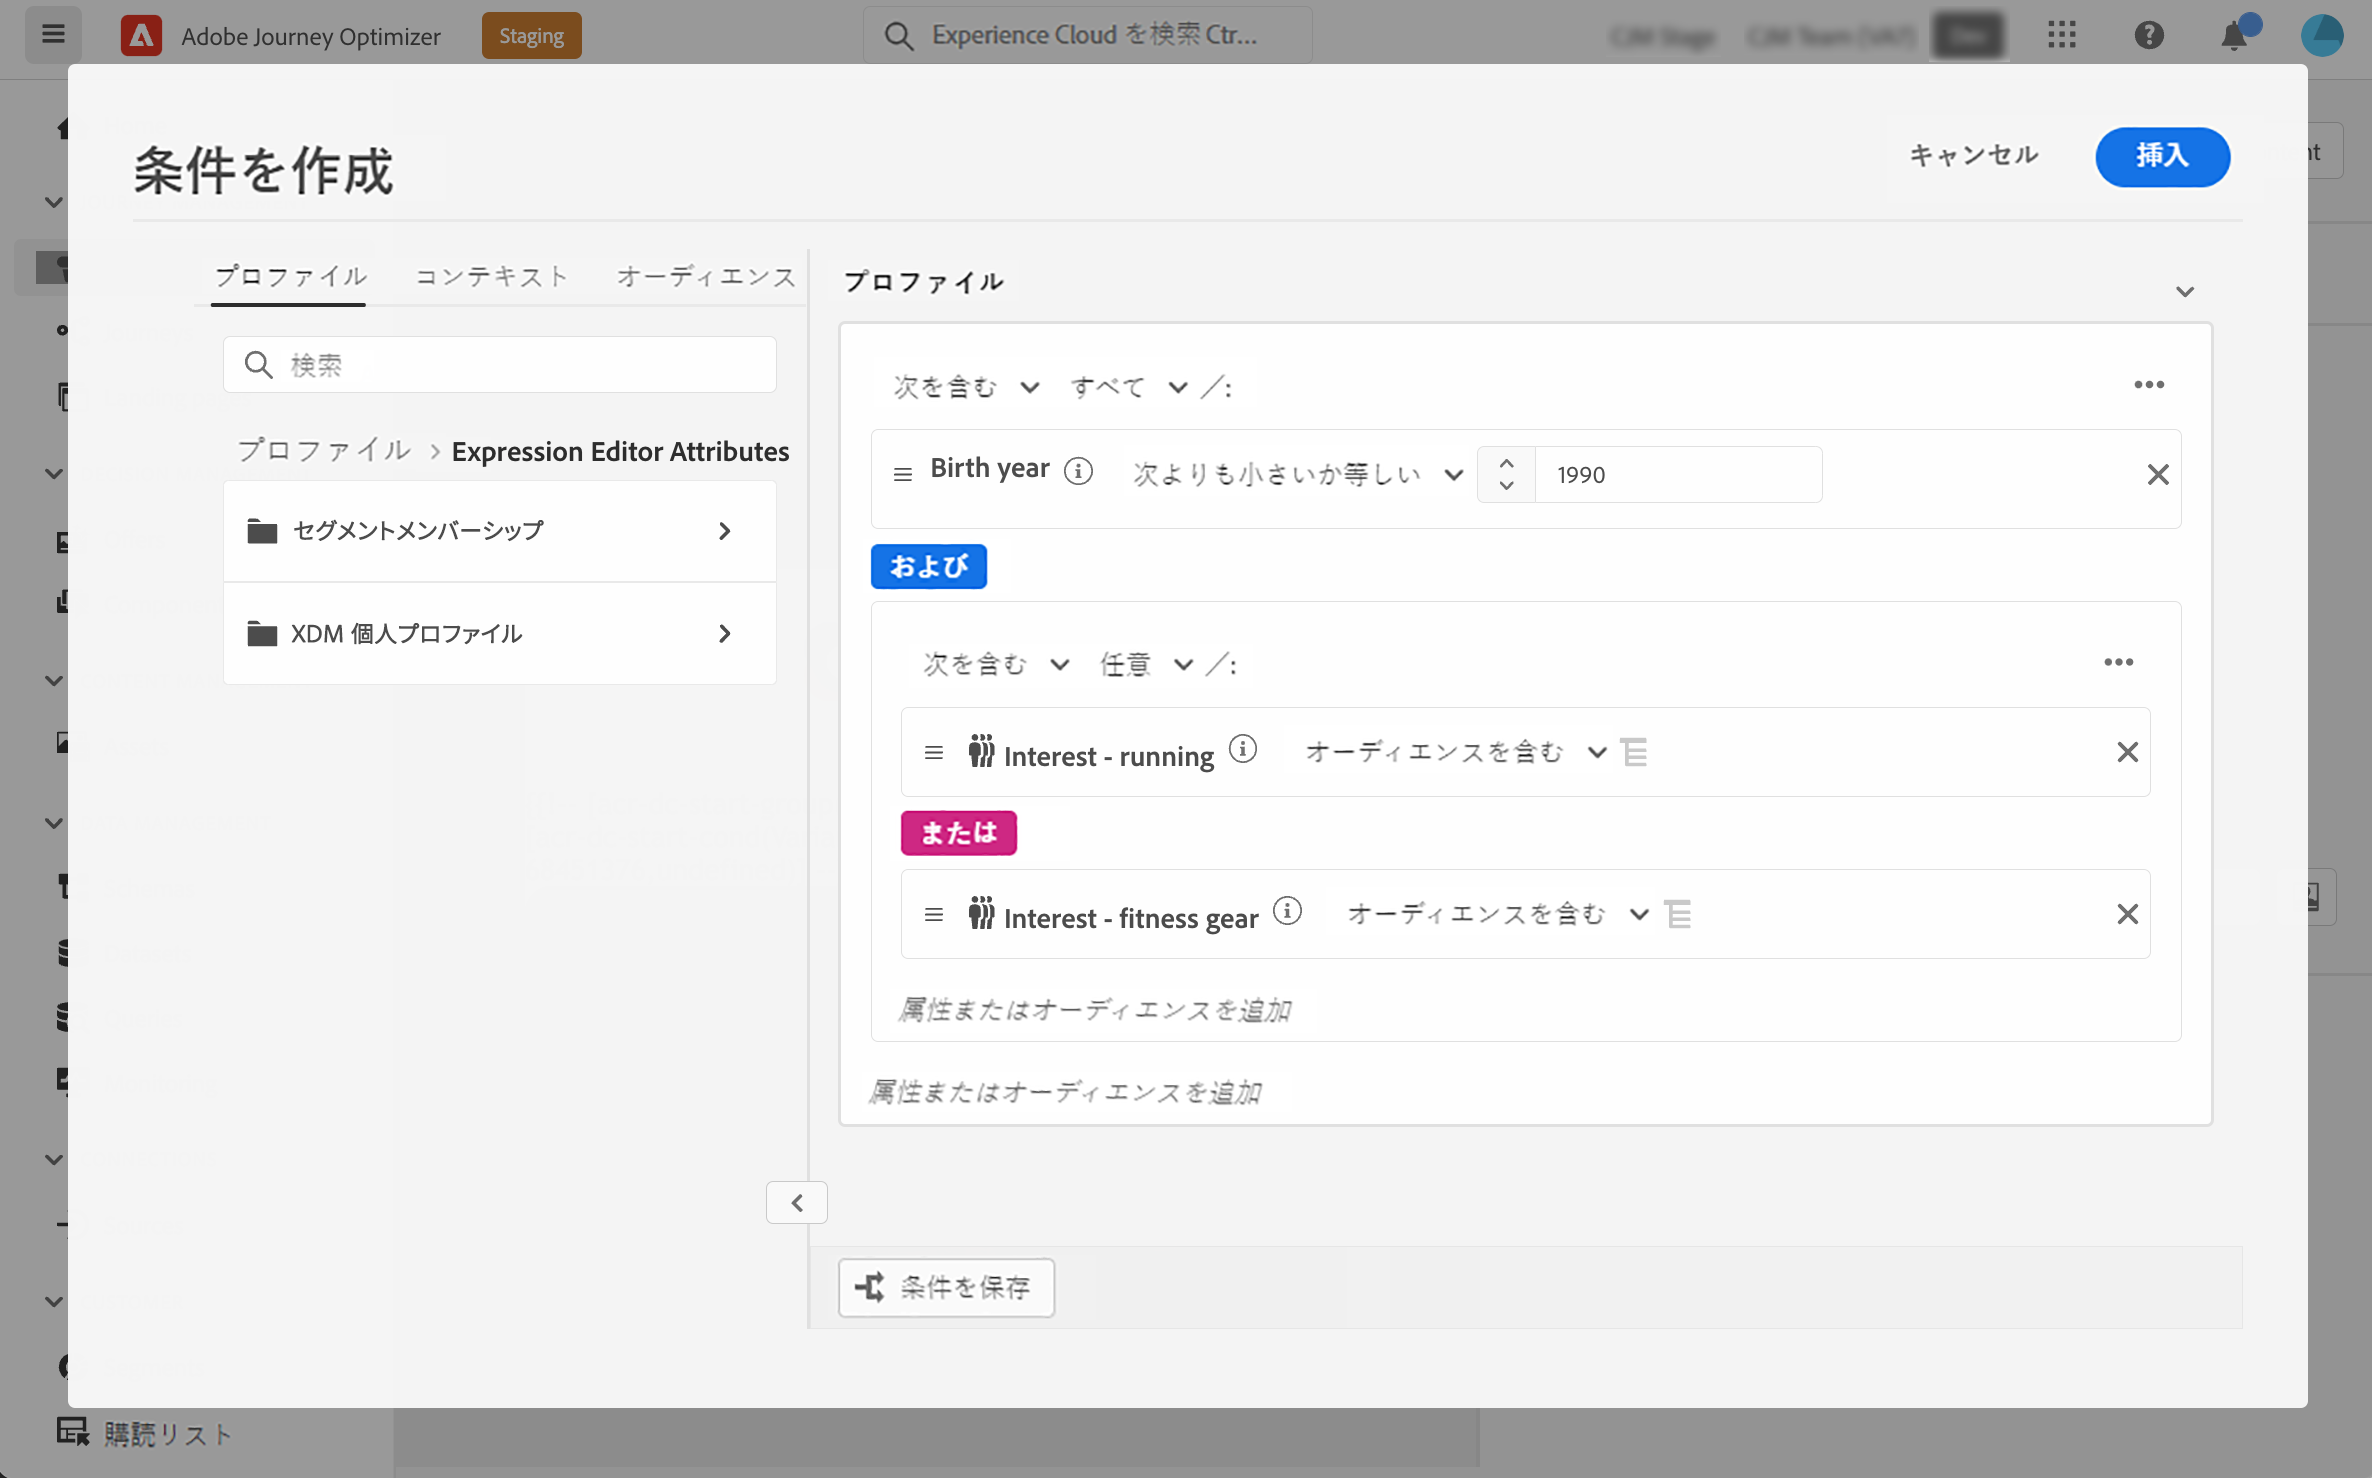
Task: Switch to the オーディエンス tab
Action: pos(705,277)
